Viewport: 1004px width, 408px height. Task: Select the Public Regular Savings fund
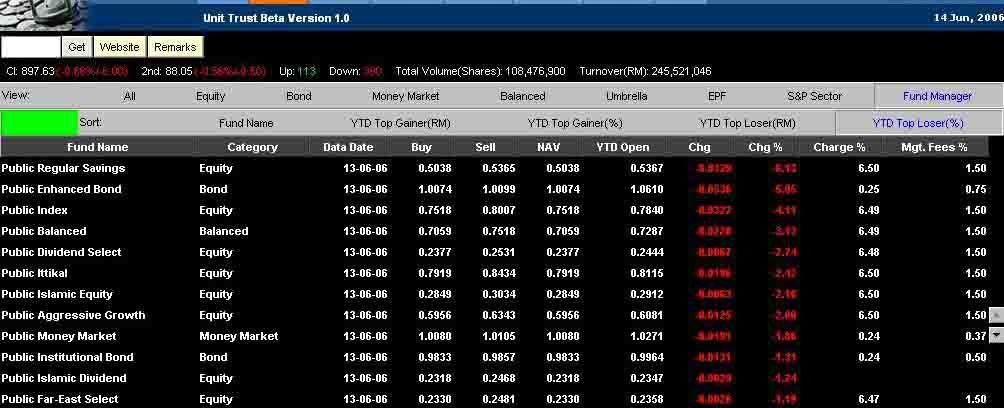(63, 168)
